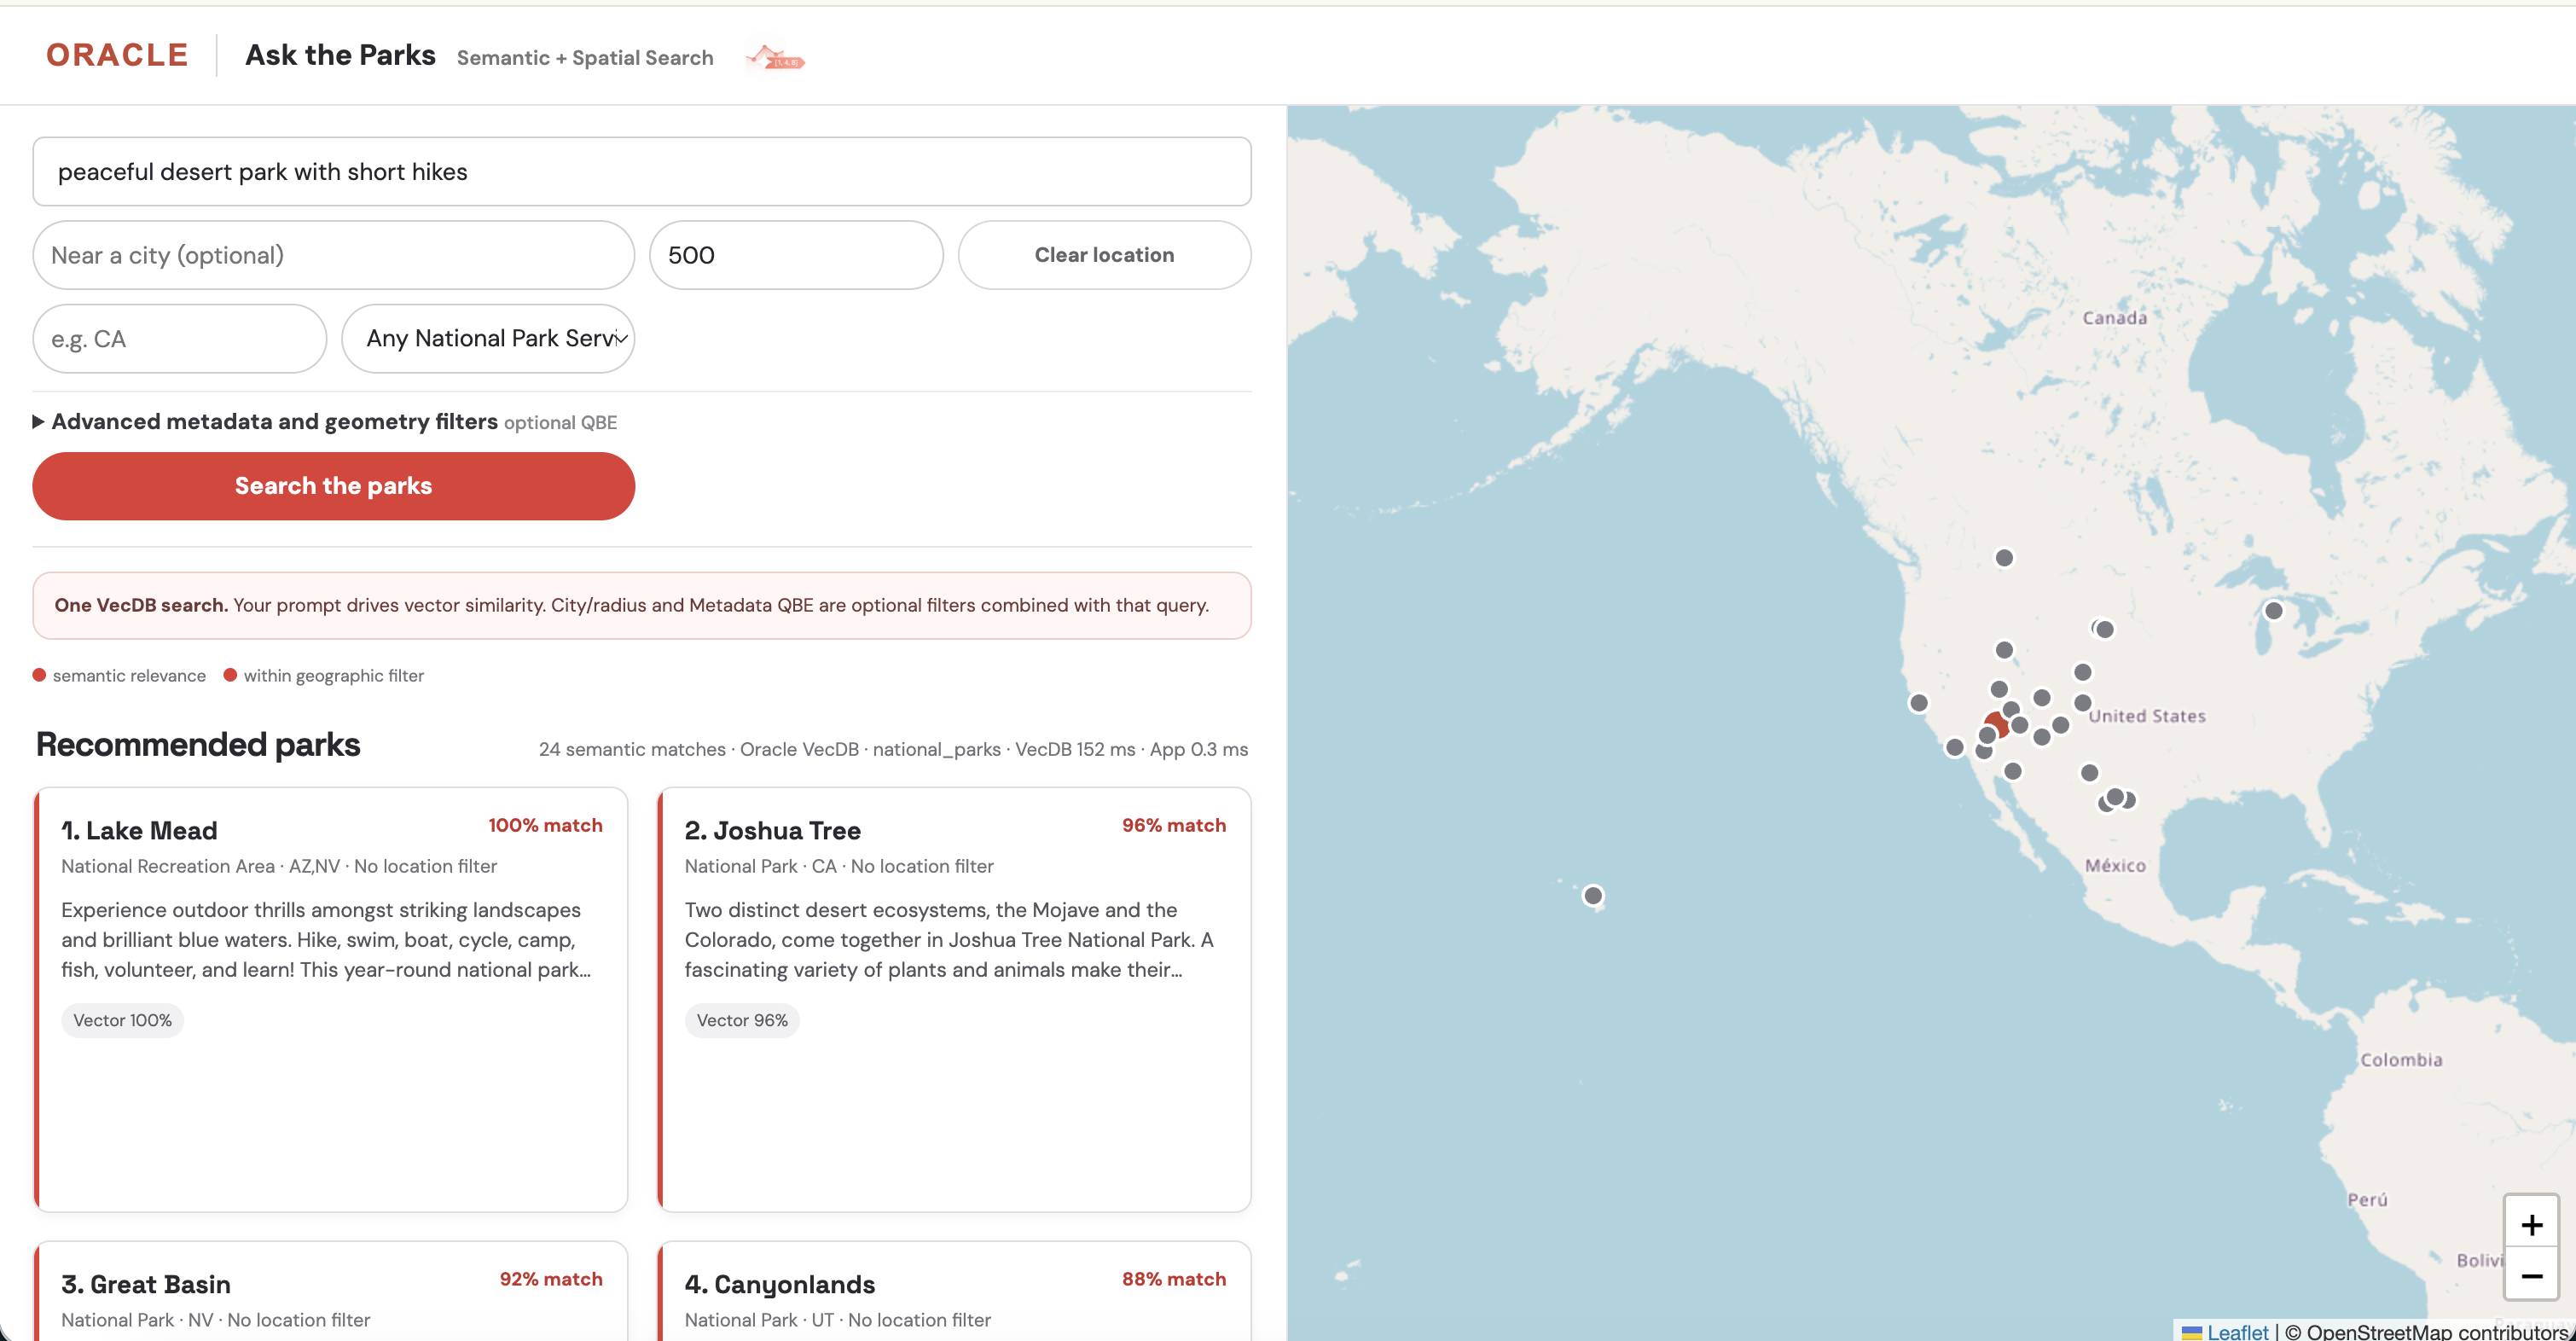Click the 92% match label
2576x1341 pixels.
coord(551,1279)
